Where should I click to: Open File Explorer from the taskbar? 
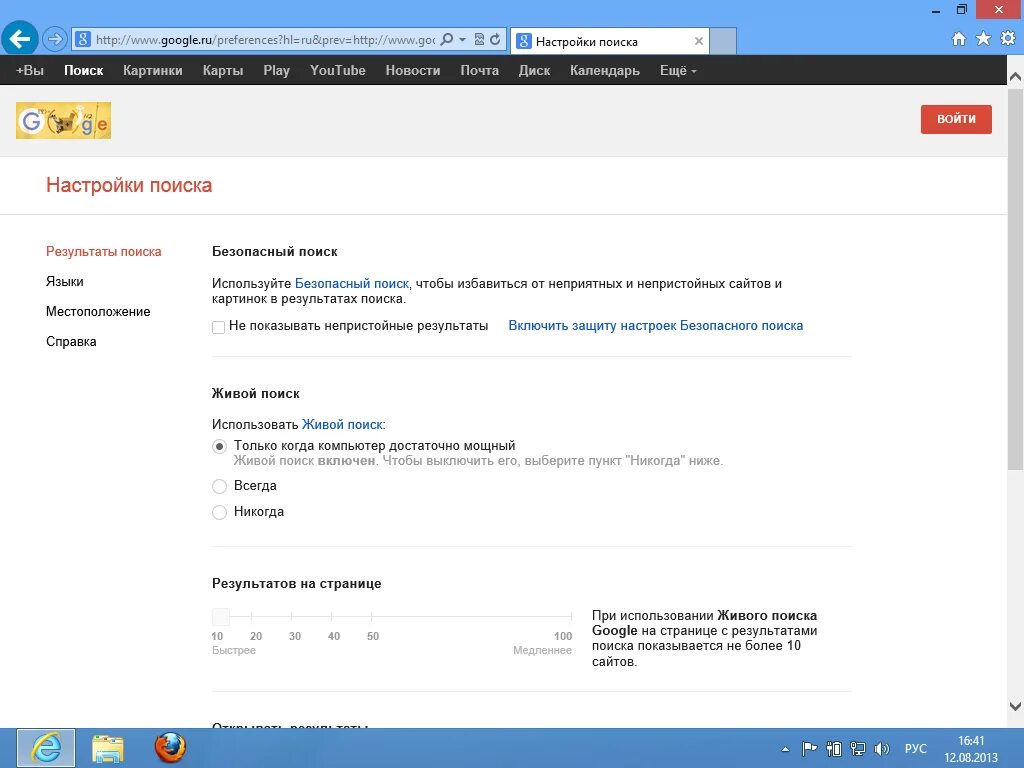[x=108, y=748]
